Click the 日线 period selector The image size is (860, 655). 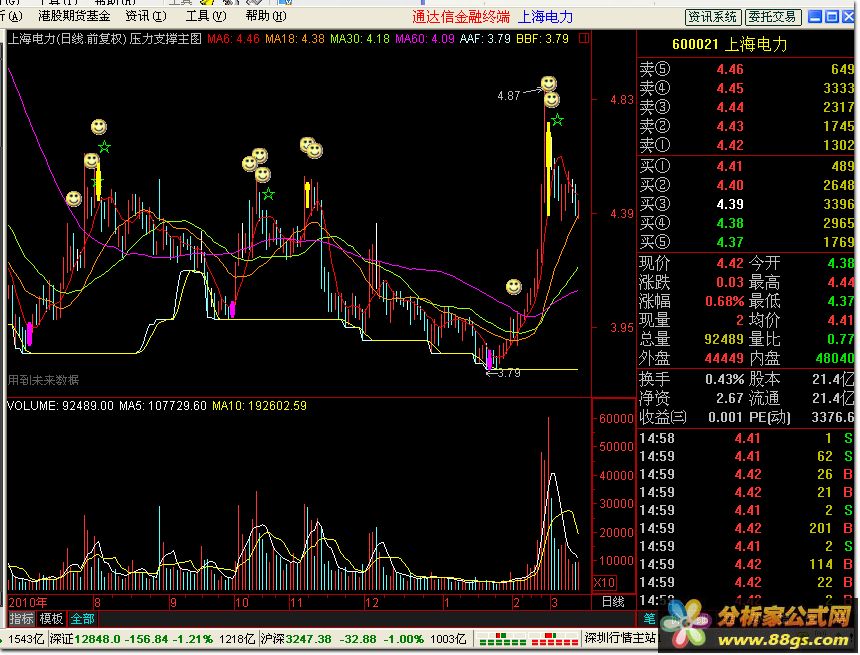613,601
